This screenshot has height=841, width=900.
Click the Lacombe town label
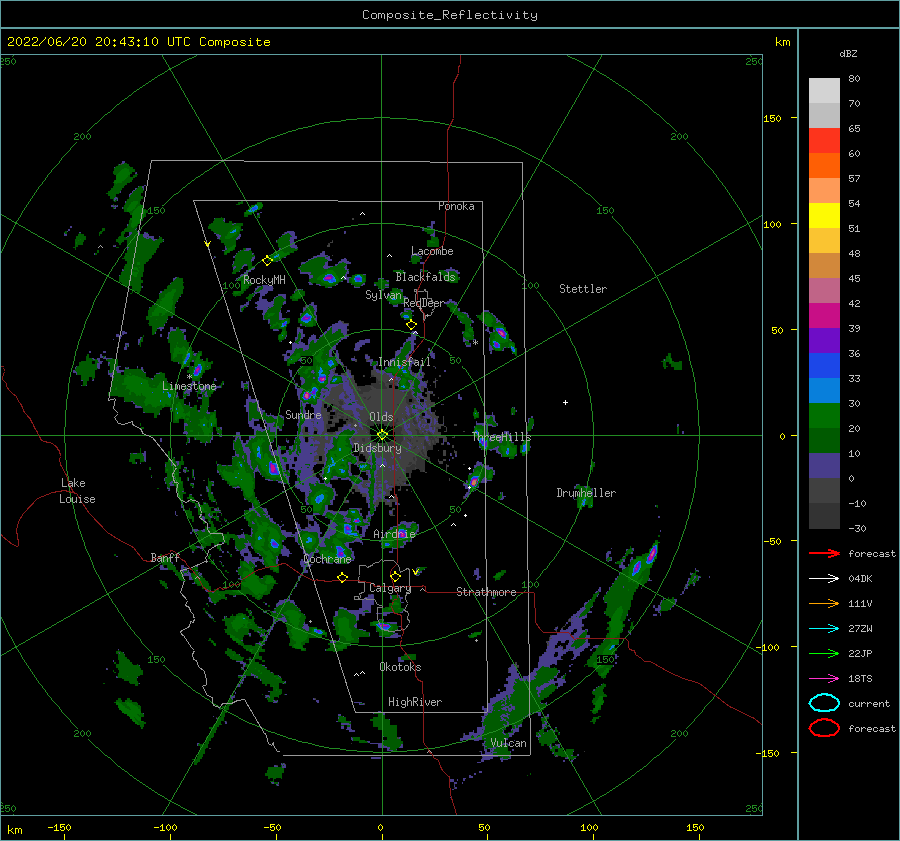(432, 251)
